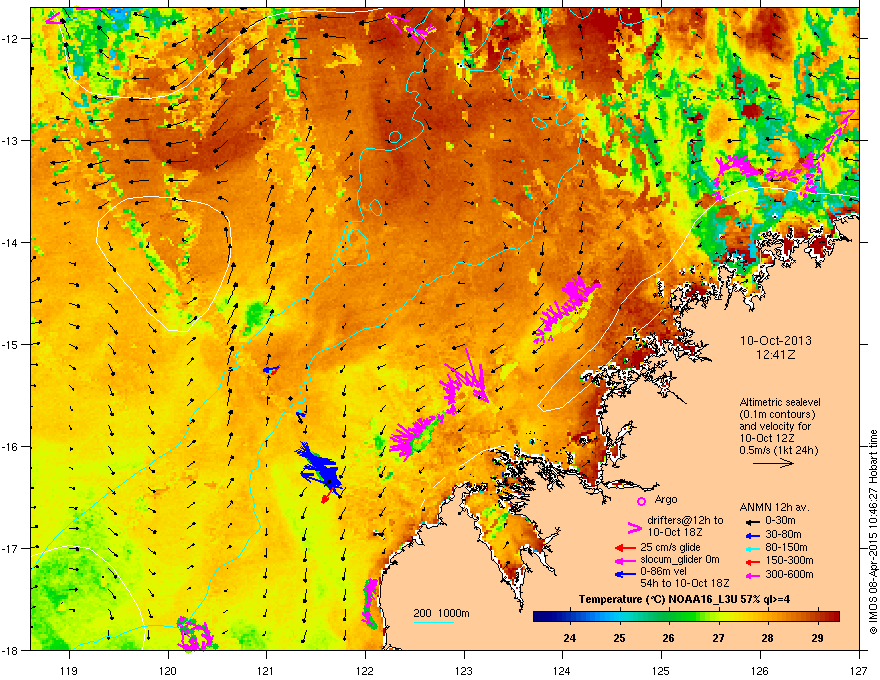The image size is (880, 680).
Task: Click the 'drifters@12h to' legend text
Action: [685, 520]
